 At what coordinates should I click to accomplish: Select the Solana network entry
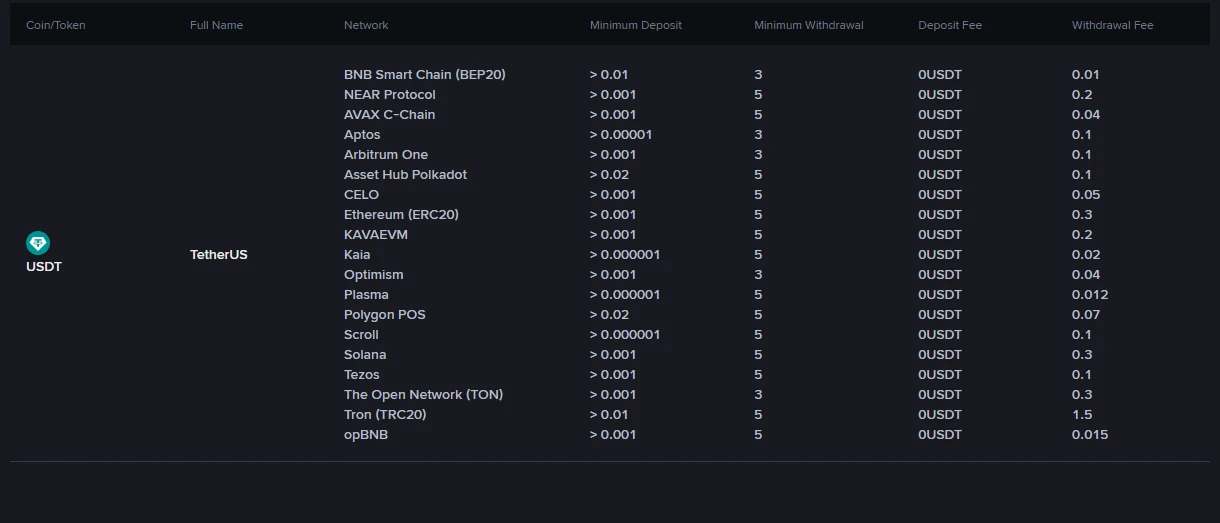click(365, 355)
